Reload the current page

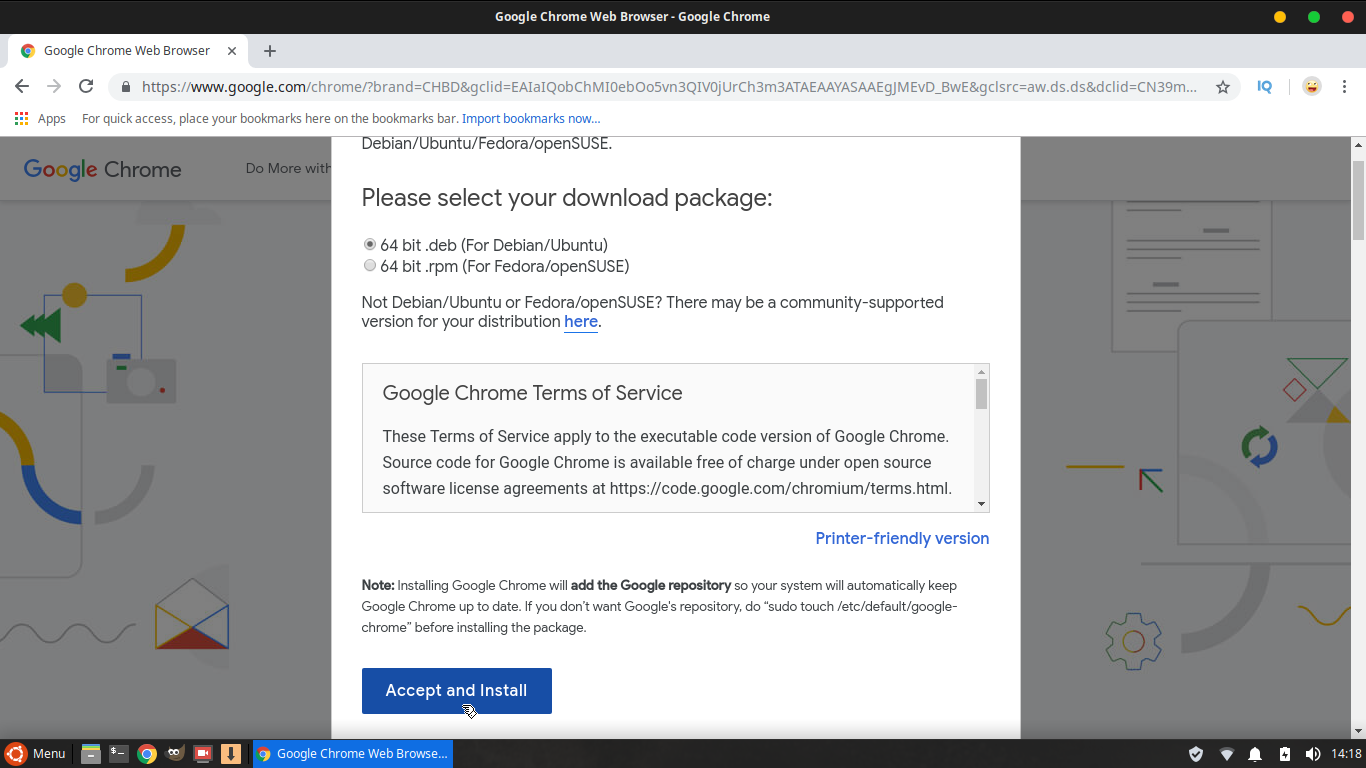pos(86,87)
